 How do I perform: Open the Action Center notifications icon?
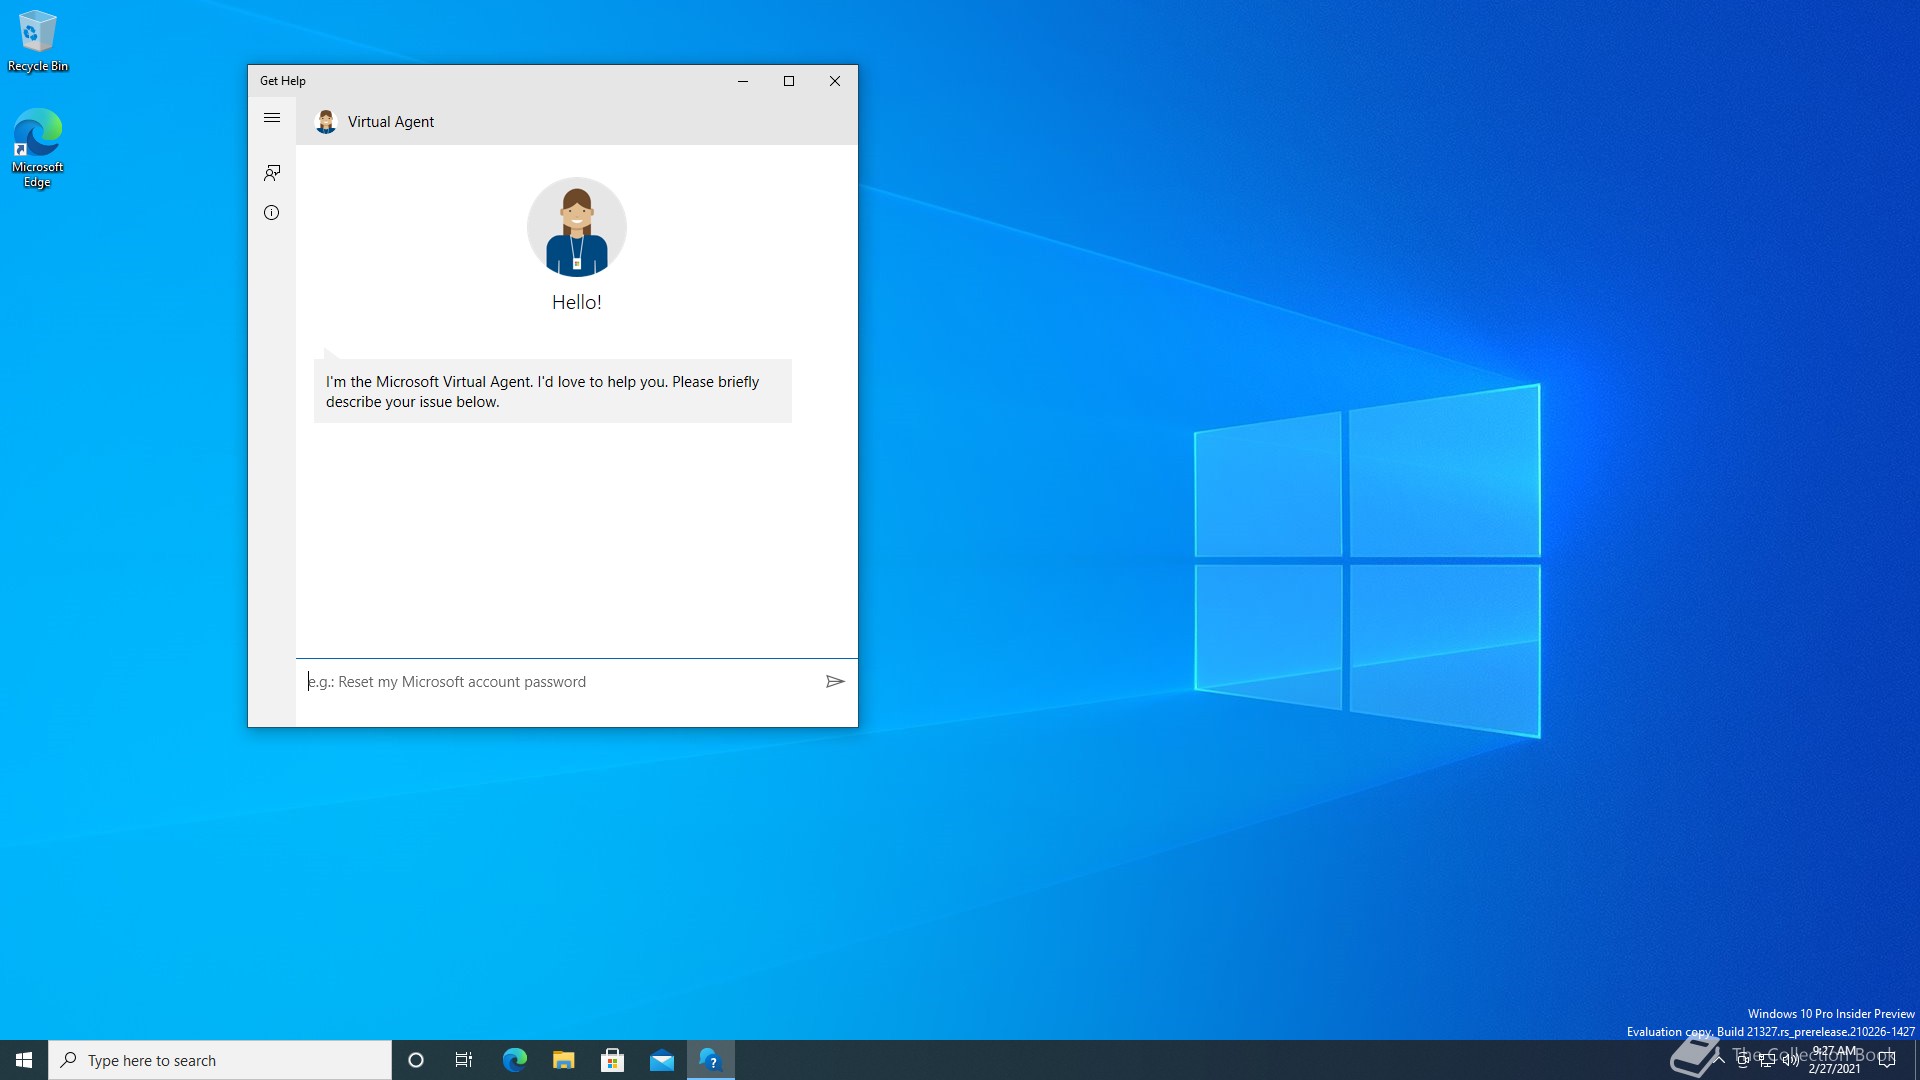1887,1060
